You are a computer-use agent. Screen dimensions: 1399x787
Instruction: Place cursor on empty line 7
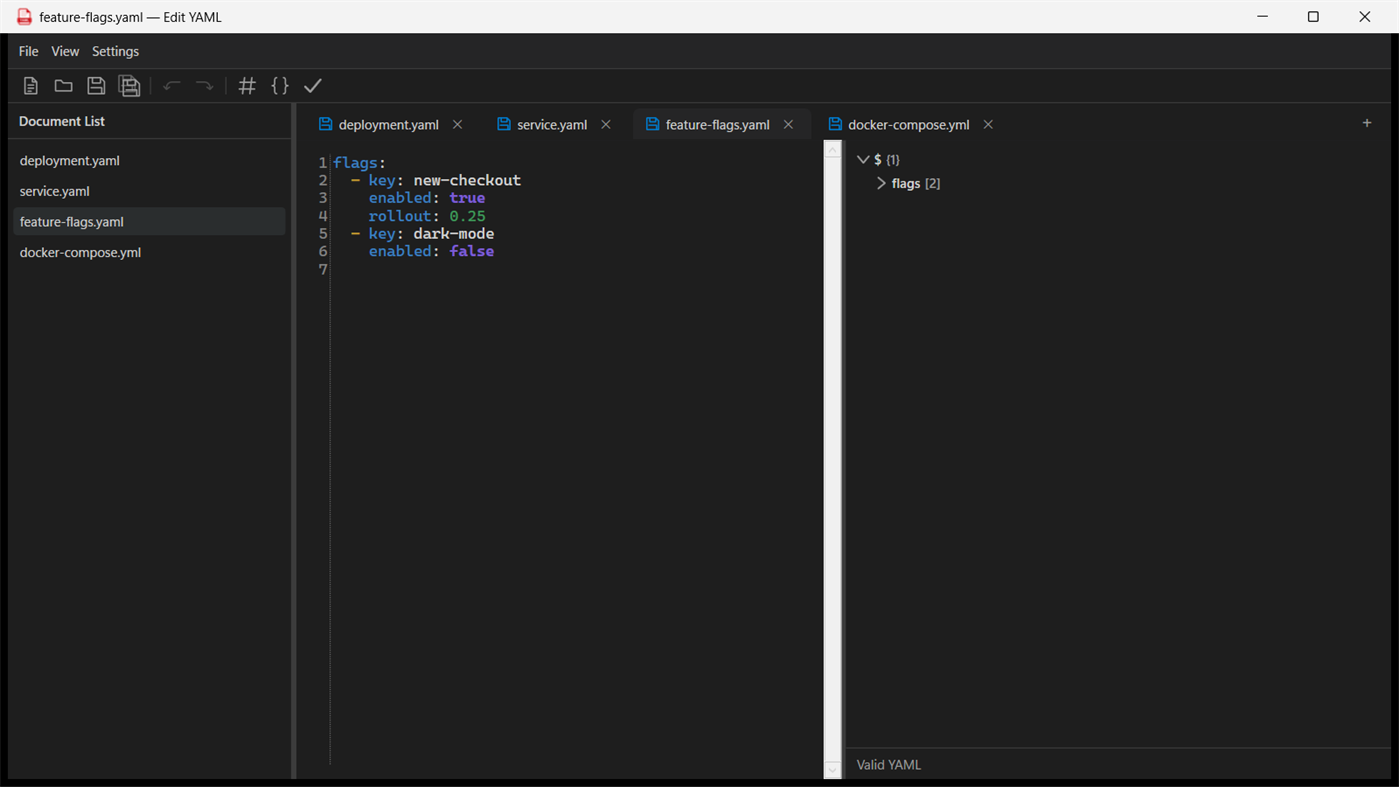576,270
